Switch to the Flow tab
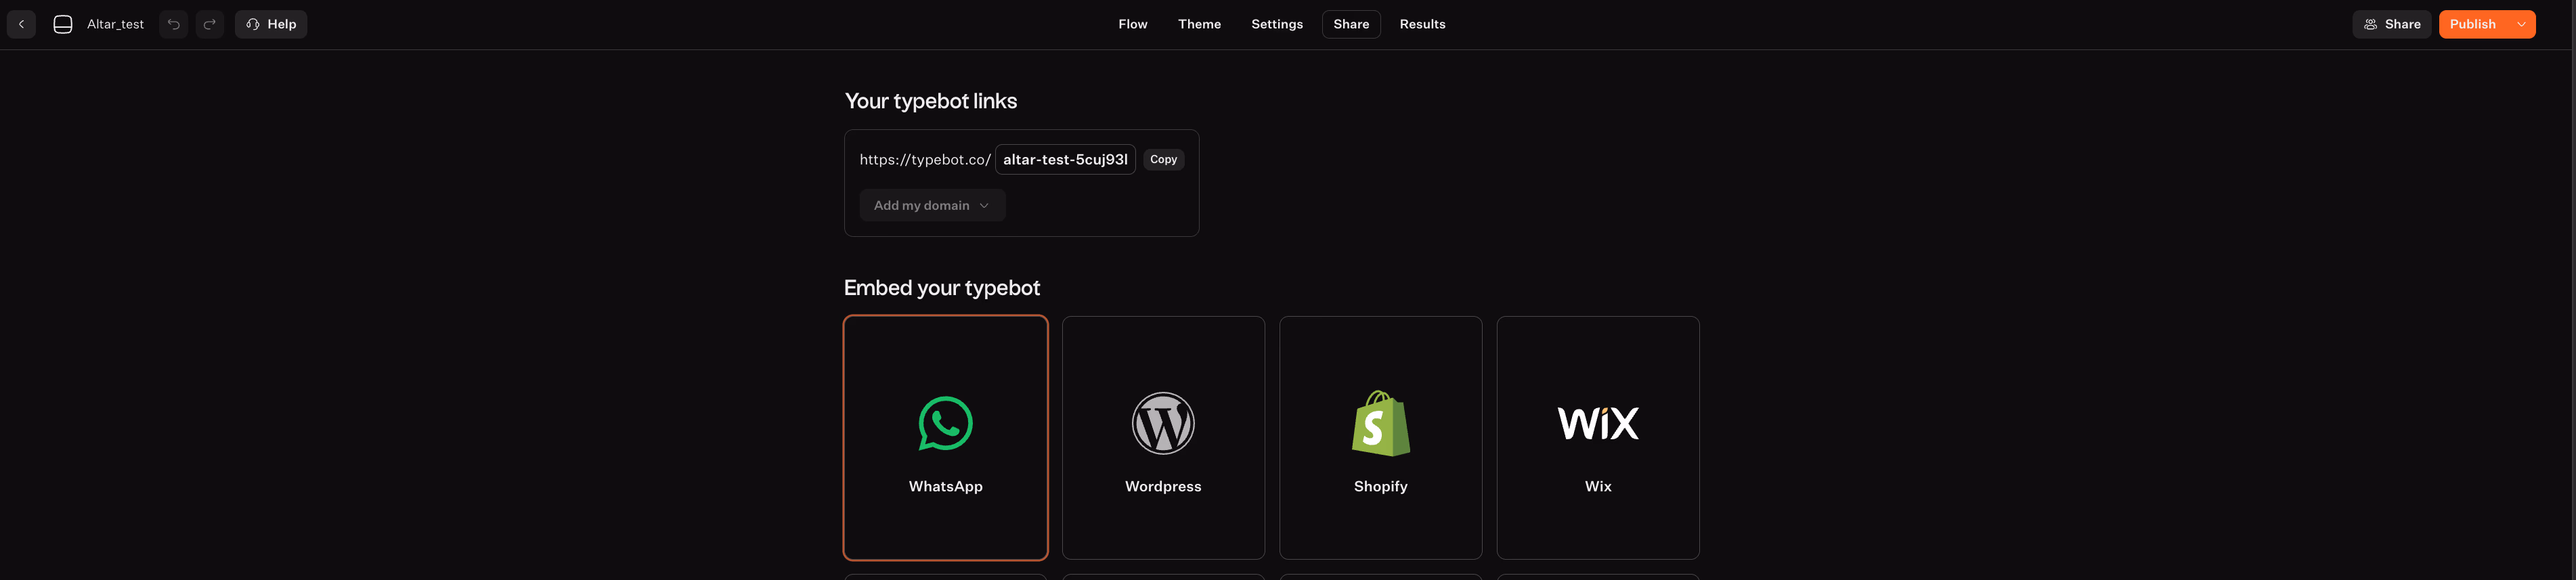This screenshot has width=2576, height=580. pyautogui.click(x=1132, y=24)
